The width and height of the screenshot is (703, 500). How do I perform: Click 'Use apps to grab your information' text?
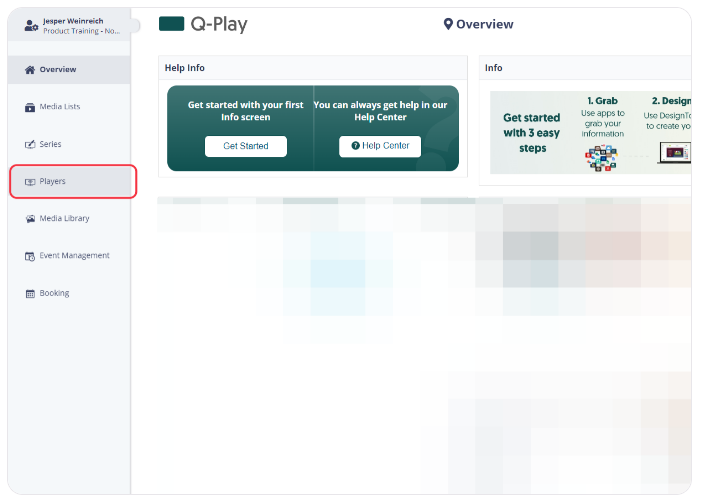coord(603,123)
